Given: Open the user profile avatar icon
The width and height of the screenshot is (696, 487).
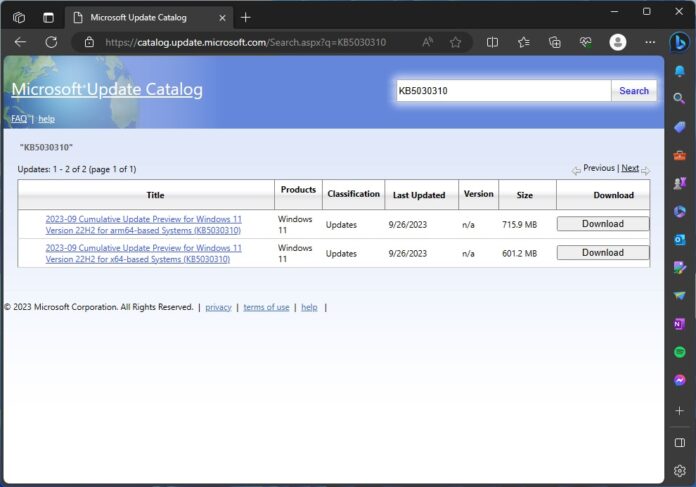Looking at the screenshot, I should coord(618,42).
